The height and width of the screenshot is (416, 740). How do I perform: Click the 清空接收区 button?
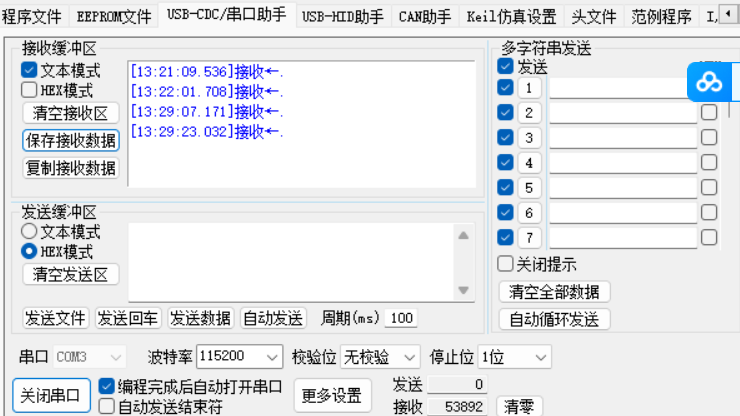pos(71,113)
